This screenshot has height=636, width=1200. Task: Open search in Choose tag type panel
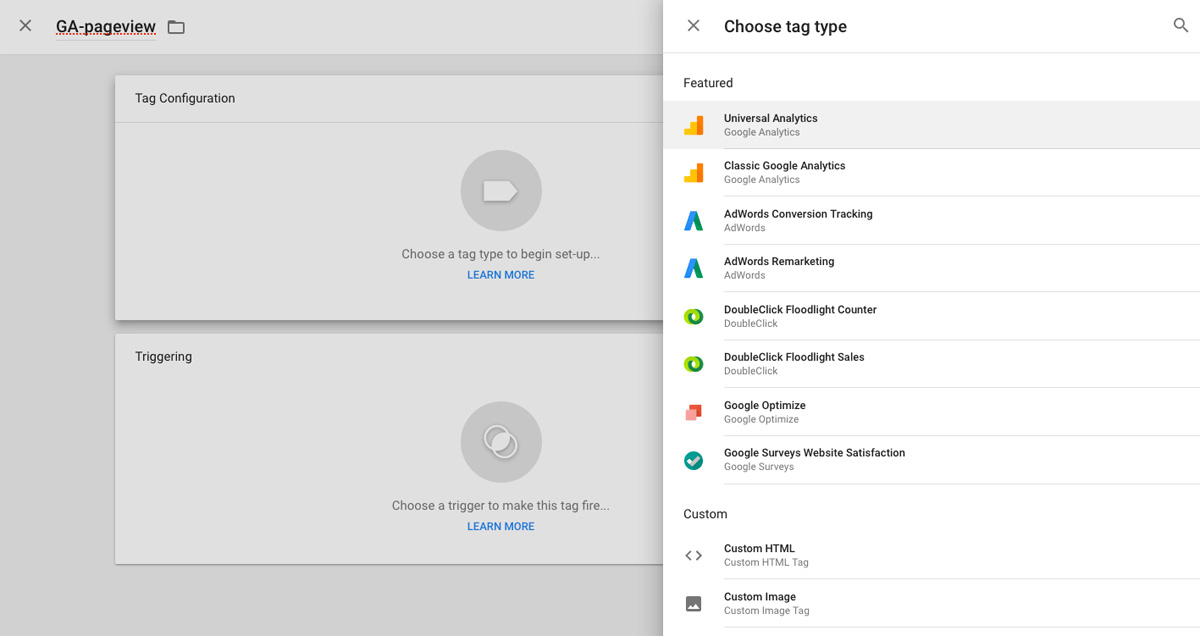point(1180,26)
